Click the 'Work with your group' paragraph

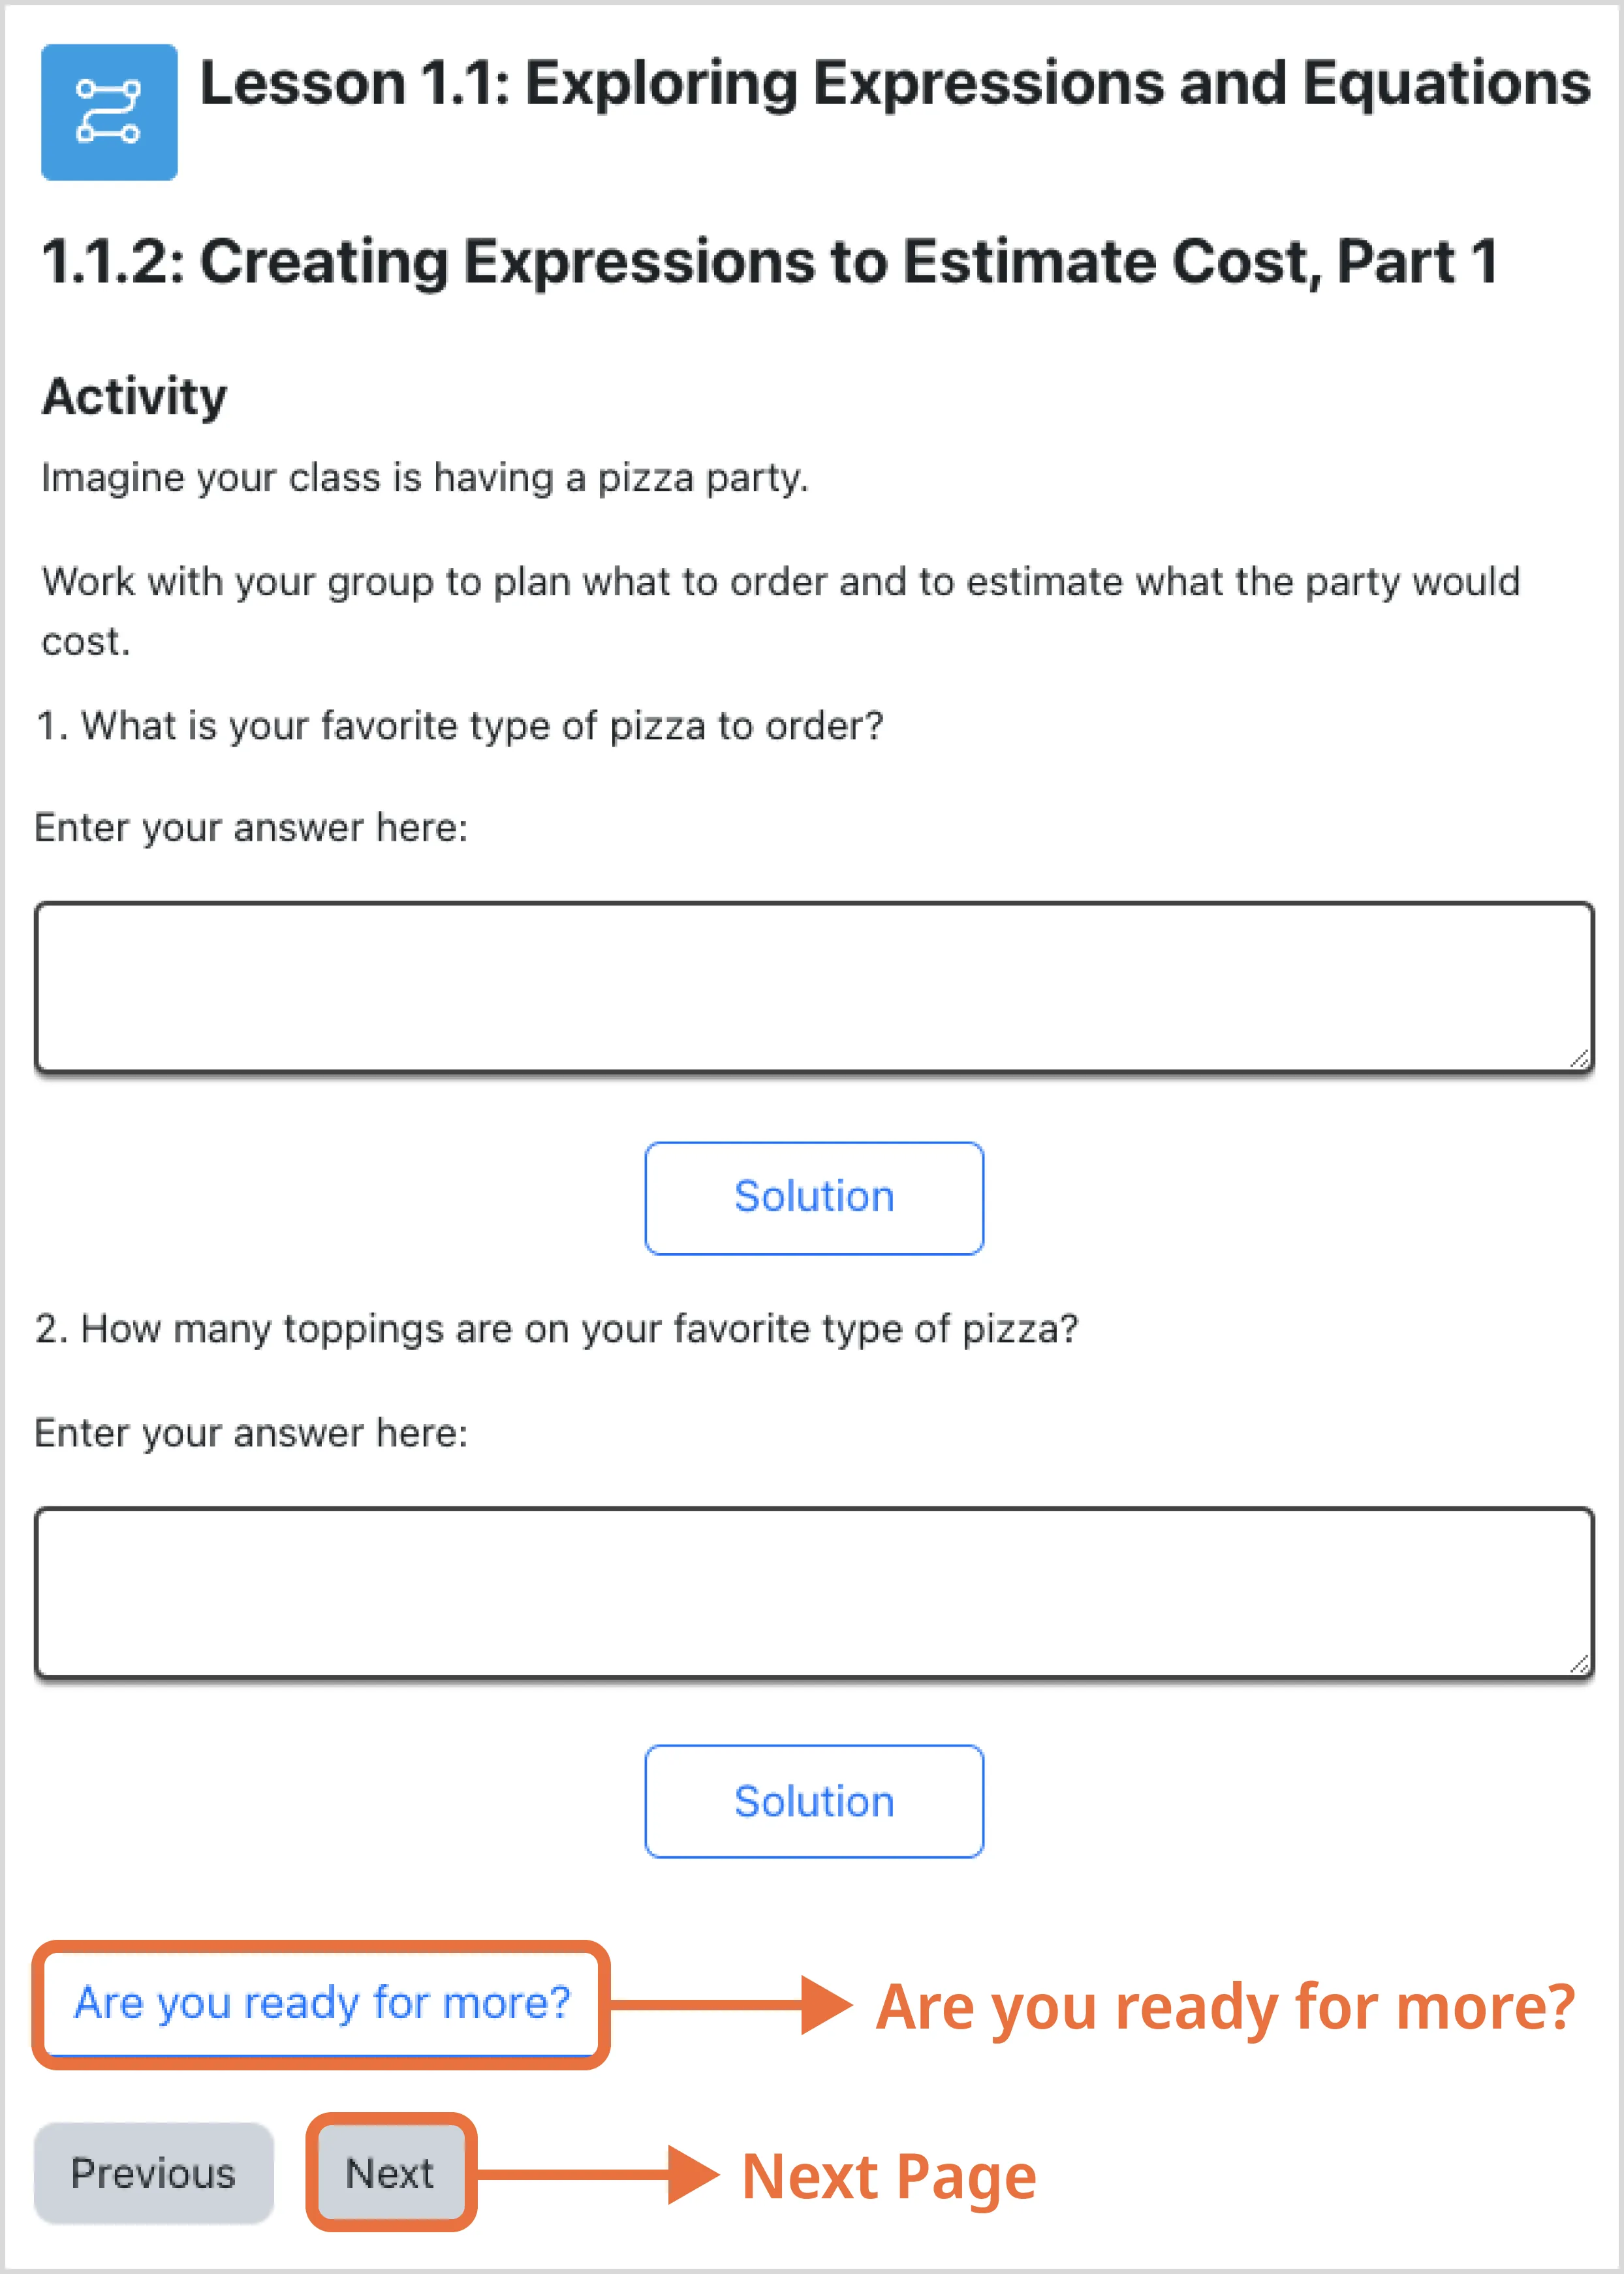coord(781,611)
